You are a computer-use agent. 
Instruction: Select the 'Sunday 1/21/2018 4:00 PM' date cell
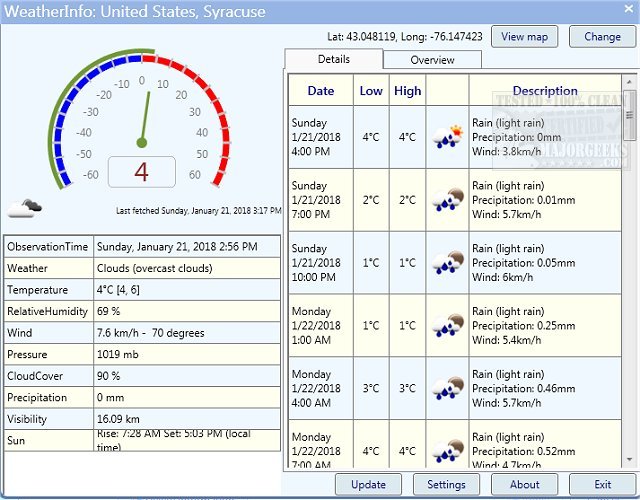click(x=321, y=137)
